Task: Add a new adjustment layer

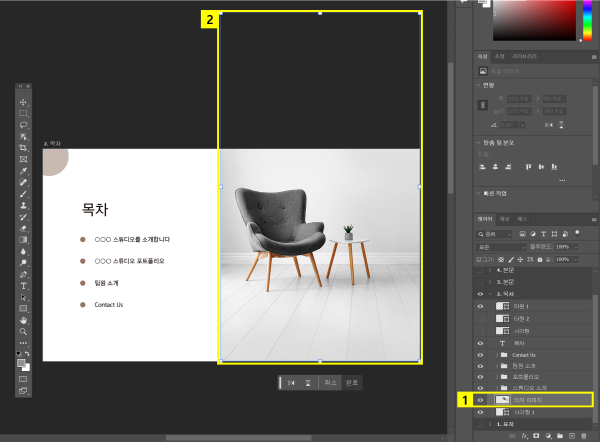Action: (548, 436)
